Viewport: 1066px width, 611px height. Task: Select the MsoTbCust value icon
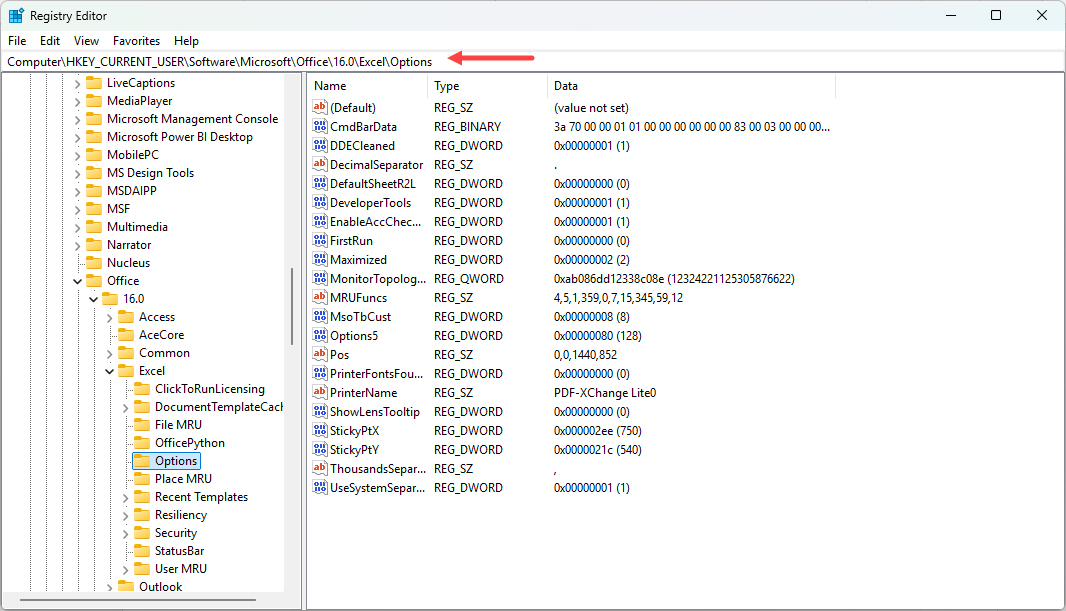[x=320, y=316]
